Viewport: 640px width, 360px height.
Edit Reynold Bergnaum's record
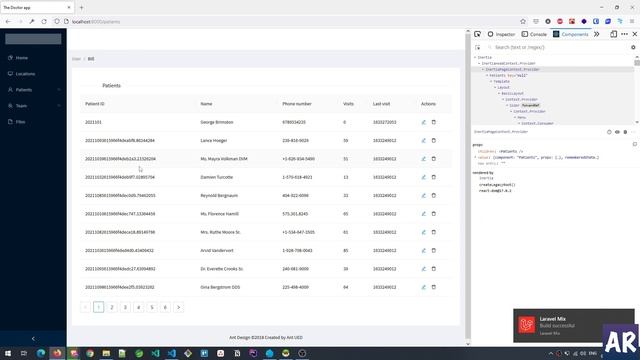[x=424, y=196]
